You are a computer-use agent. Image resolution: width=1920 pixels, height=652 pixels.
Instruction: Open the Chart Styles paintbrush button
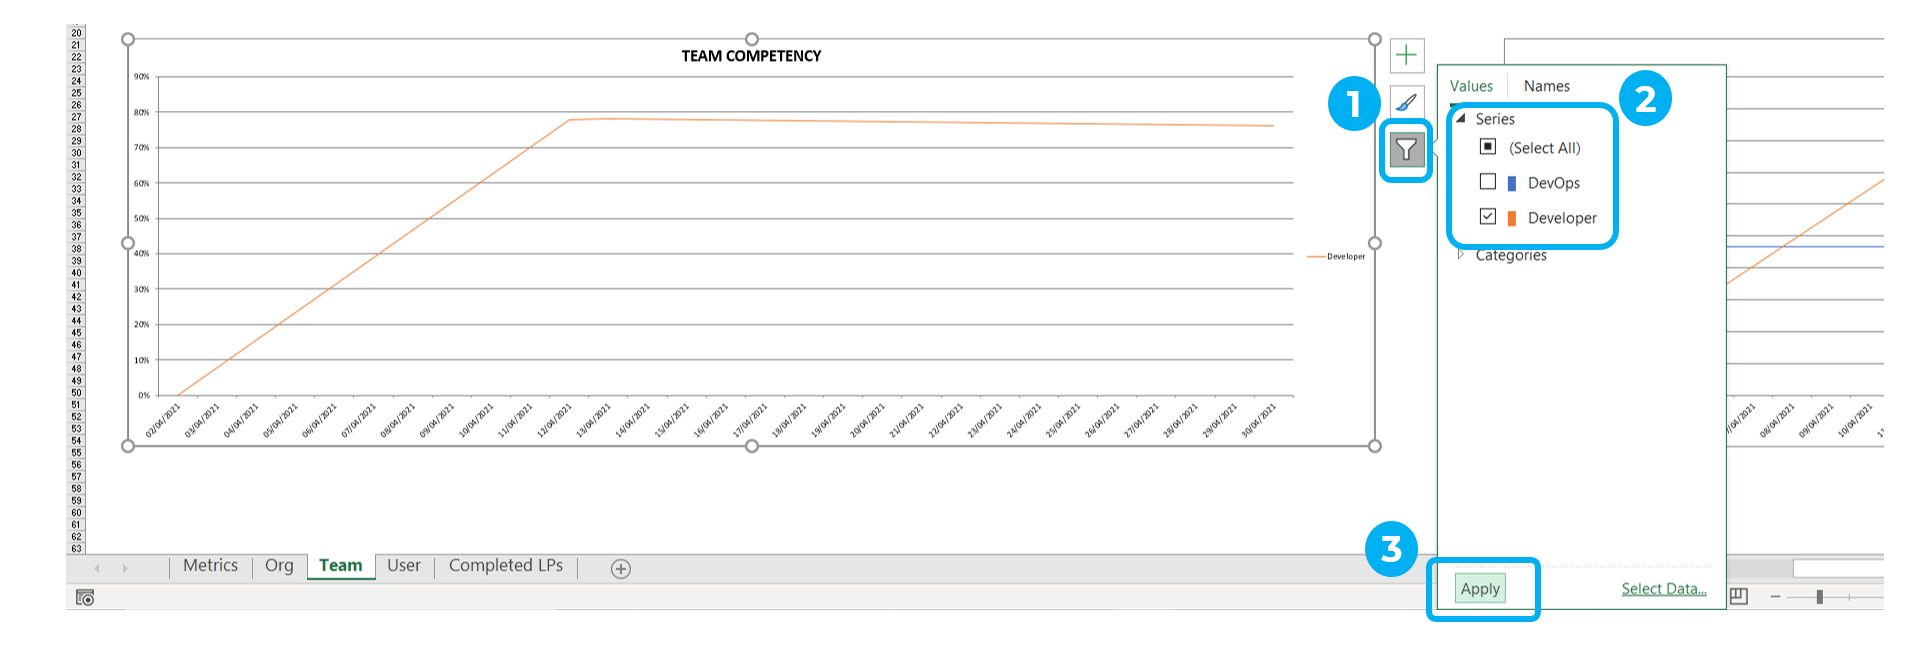pyautogui.click(x=1406, y=102)
